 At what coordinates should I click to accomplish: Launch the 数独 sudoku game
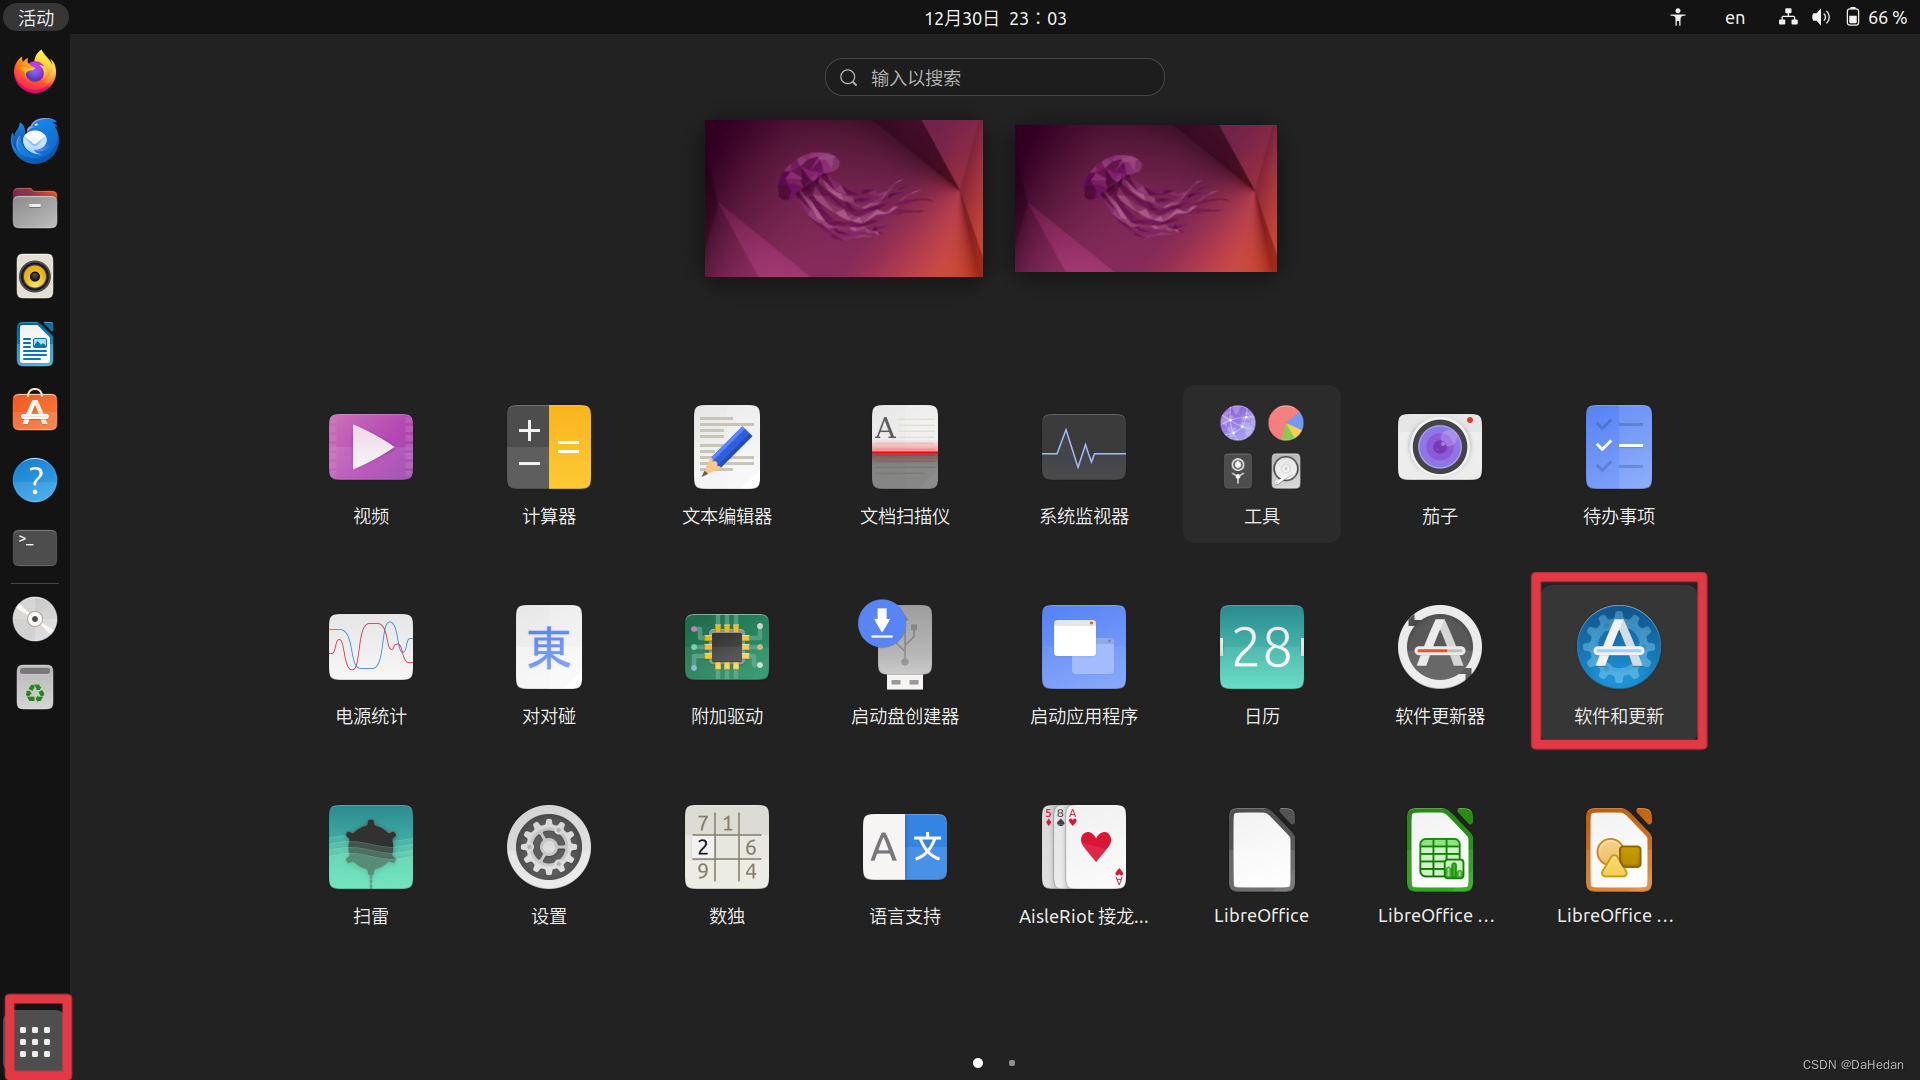(726, 848)
